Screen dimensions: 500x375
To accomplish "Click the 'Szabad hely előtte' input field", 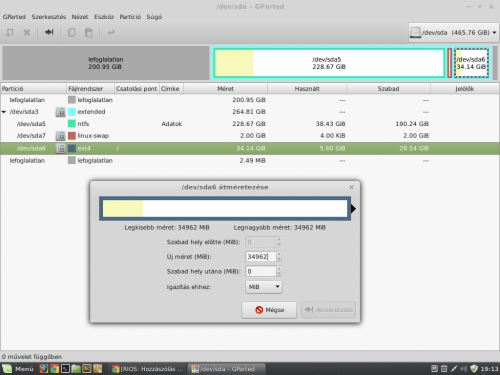I will 261,242.
